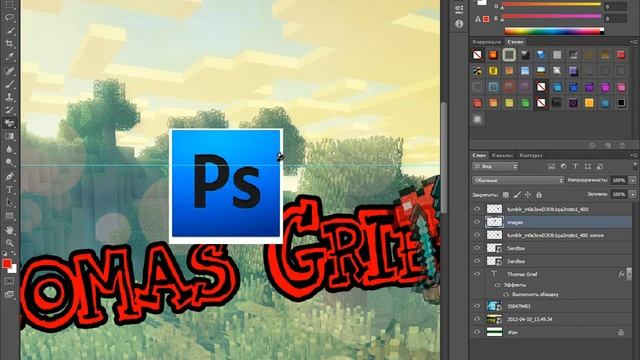Hide the 2012-04-10_13.49.34 layer
The image size is (640, 360).
477,319
